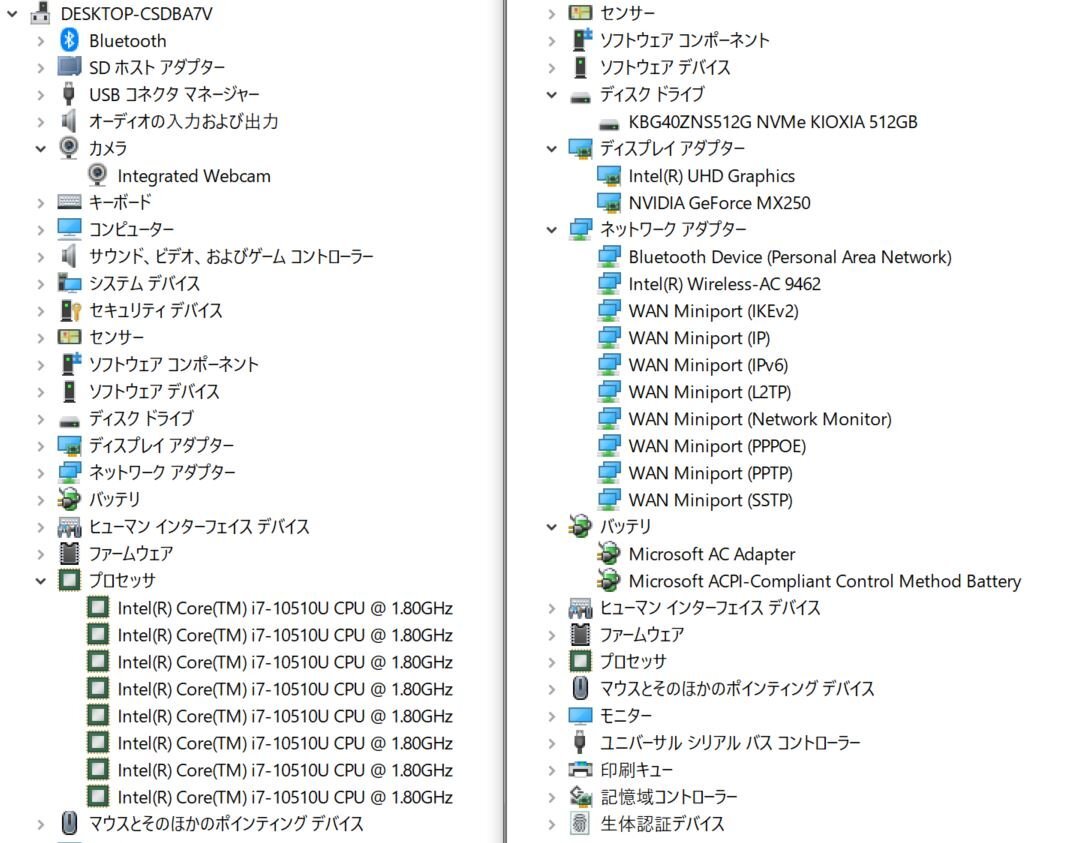The image size is (1068, 843).
Task: Expand the left pane ヒューマン インターフェイス デバイス node
Action: tap(40, 526)
